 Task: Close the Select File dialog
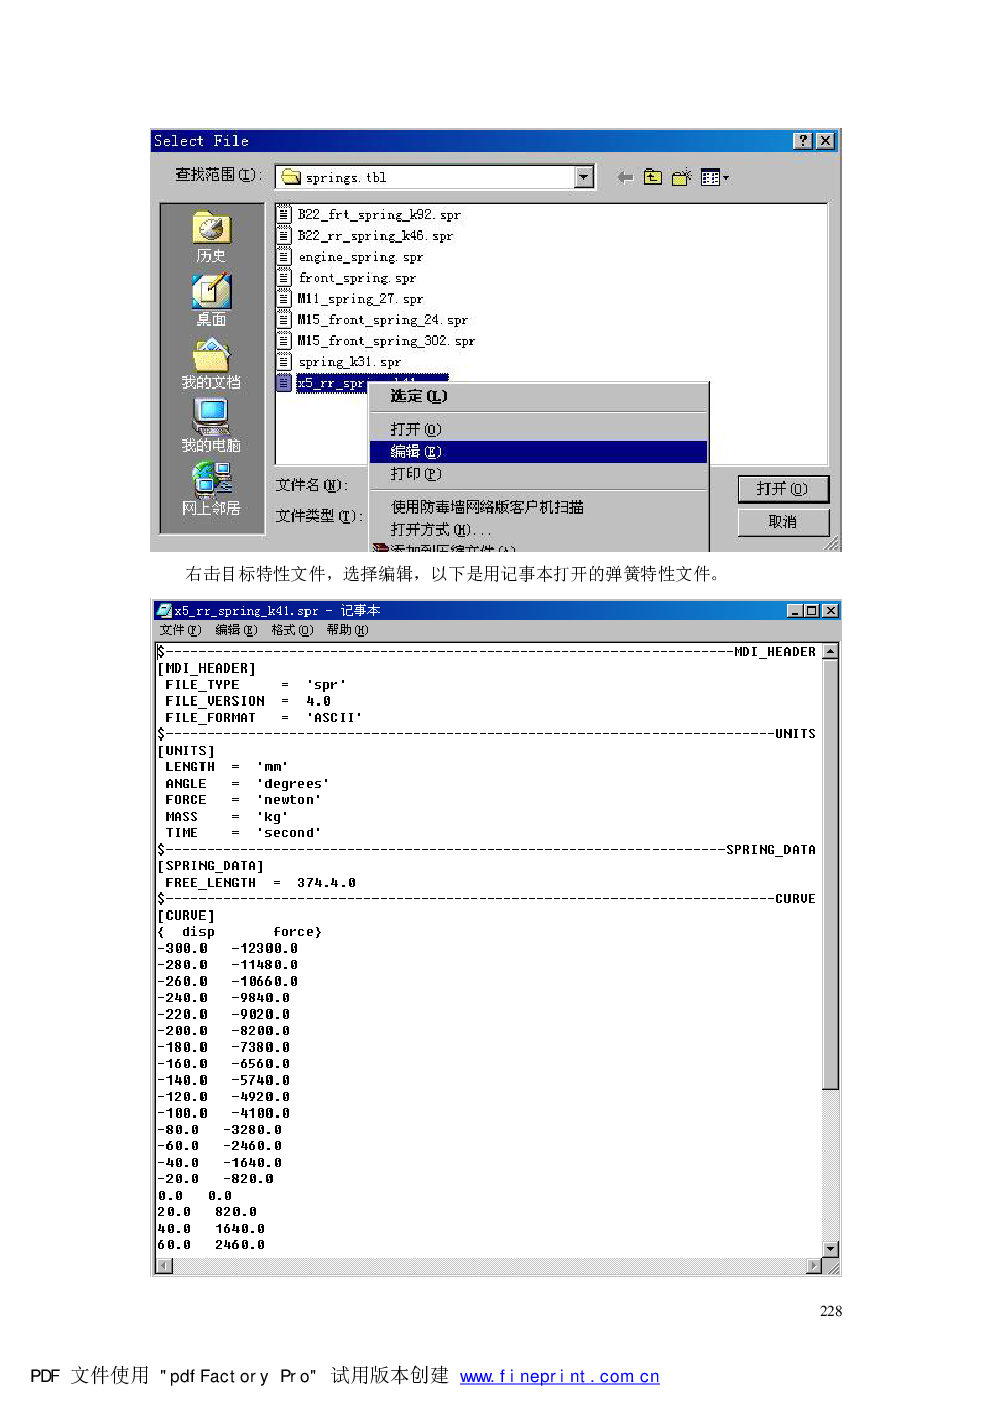coord(825,141)
